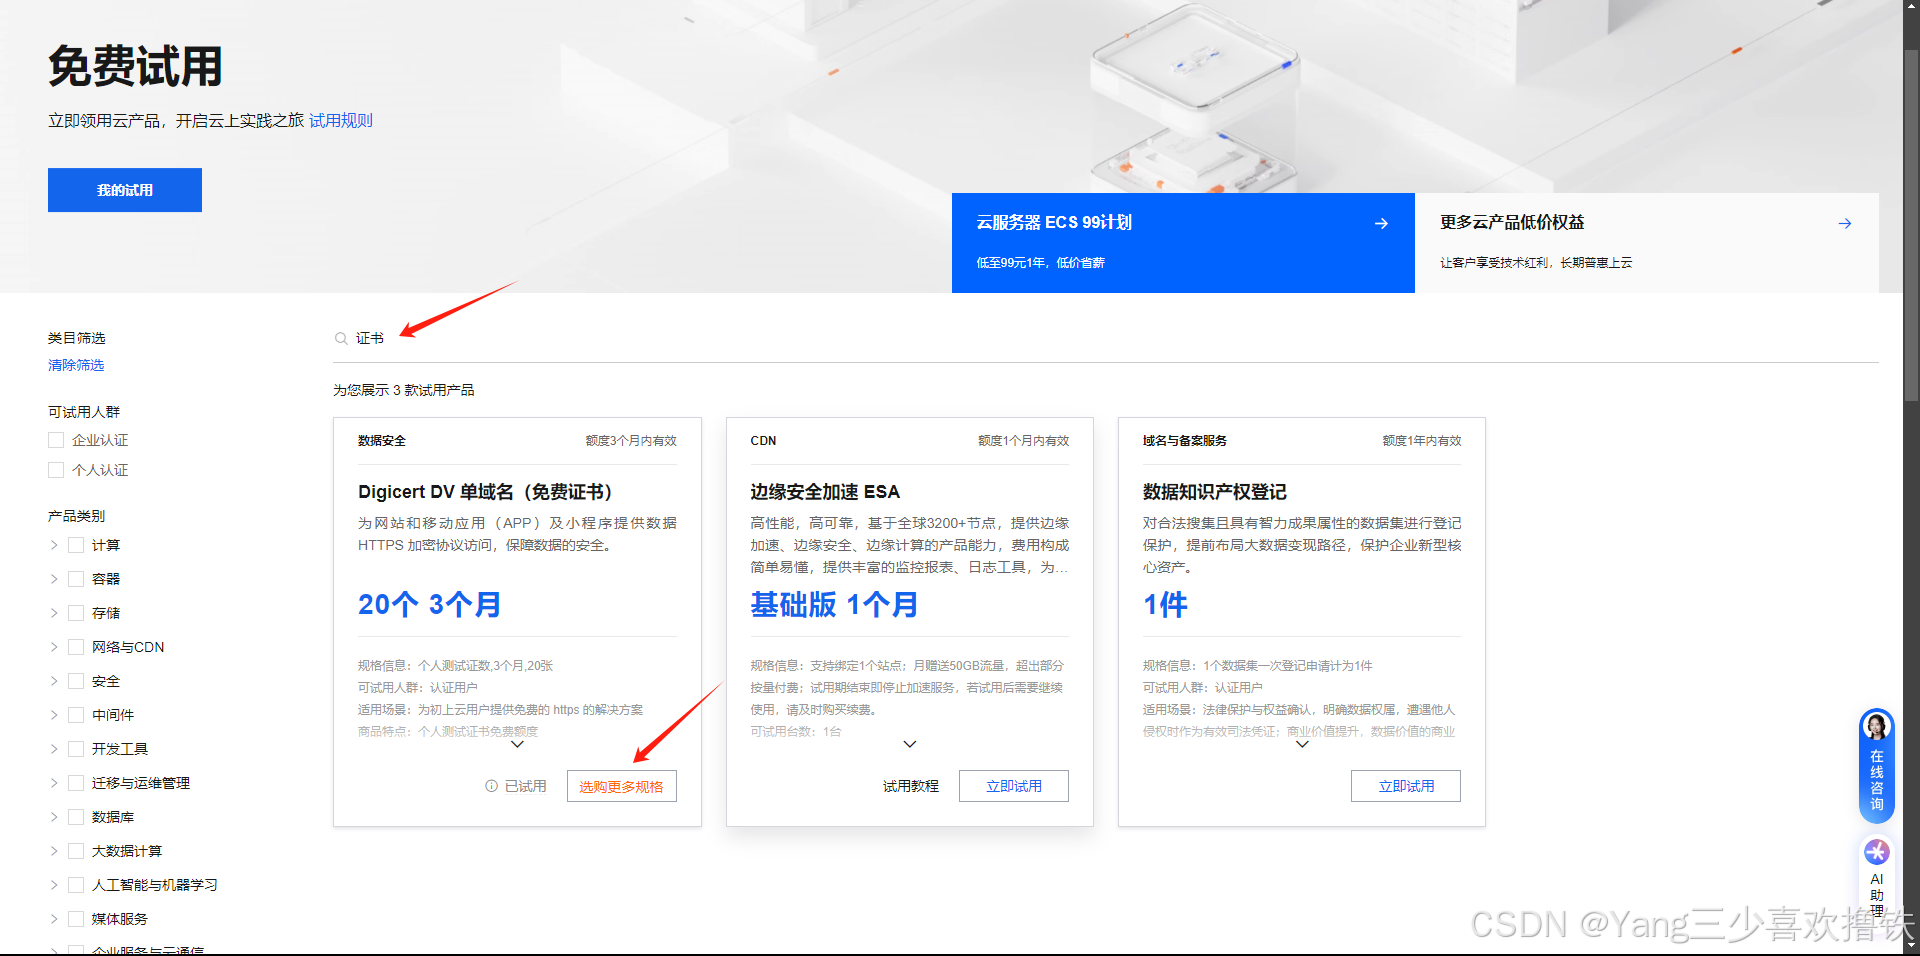
Task: Expand the 数据库 category chevron
Action: tap(53, 817)
